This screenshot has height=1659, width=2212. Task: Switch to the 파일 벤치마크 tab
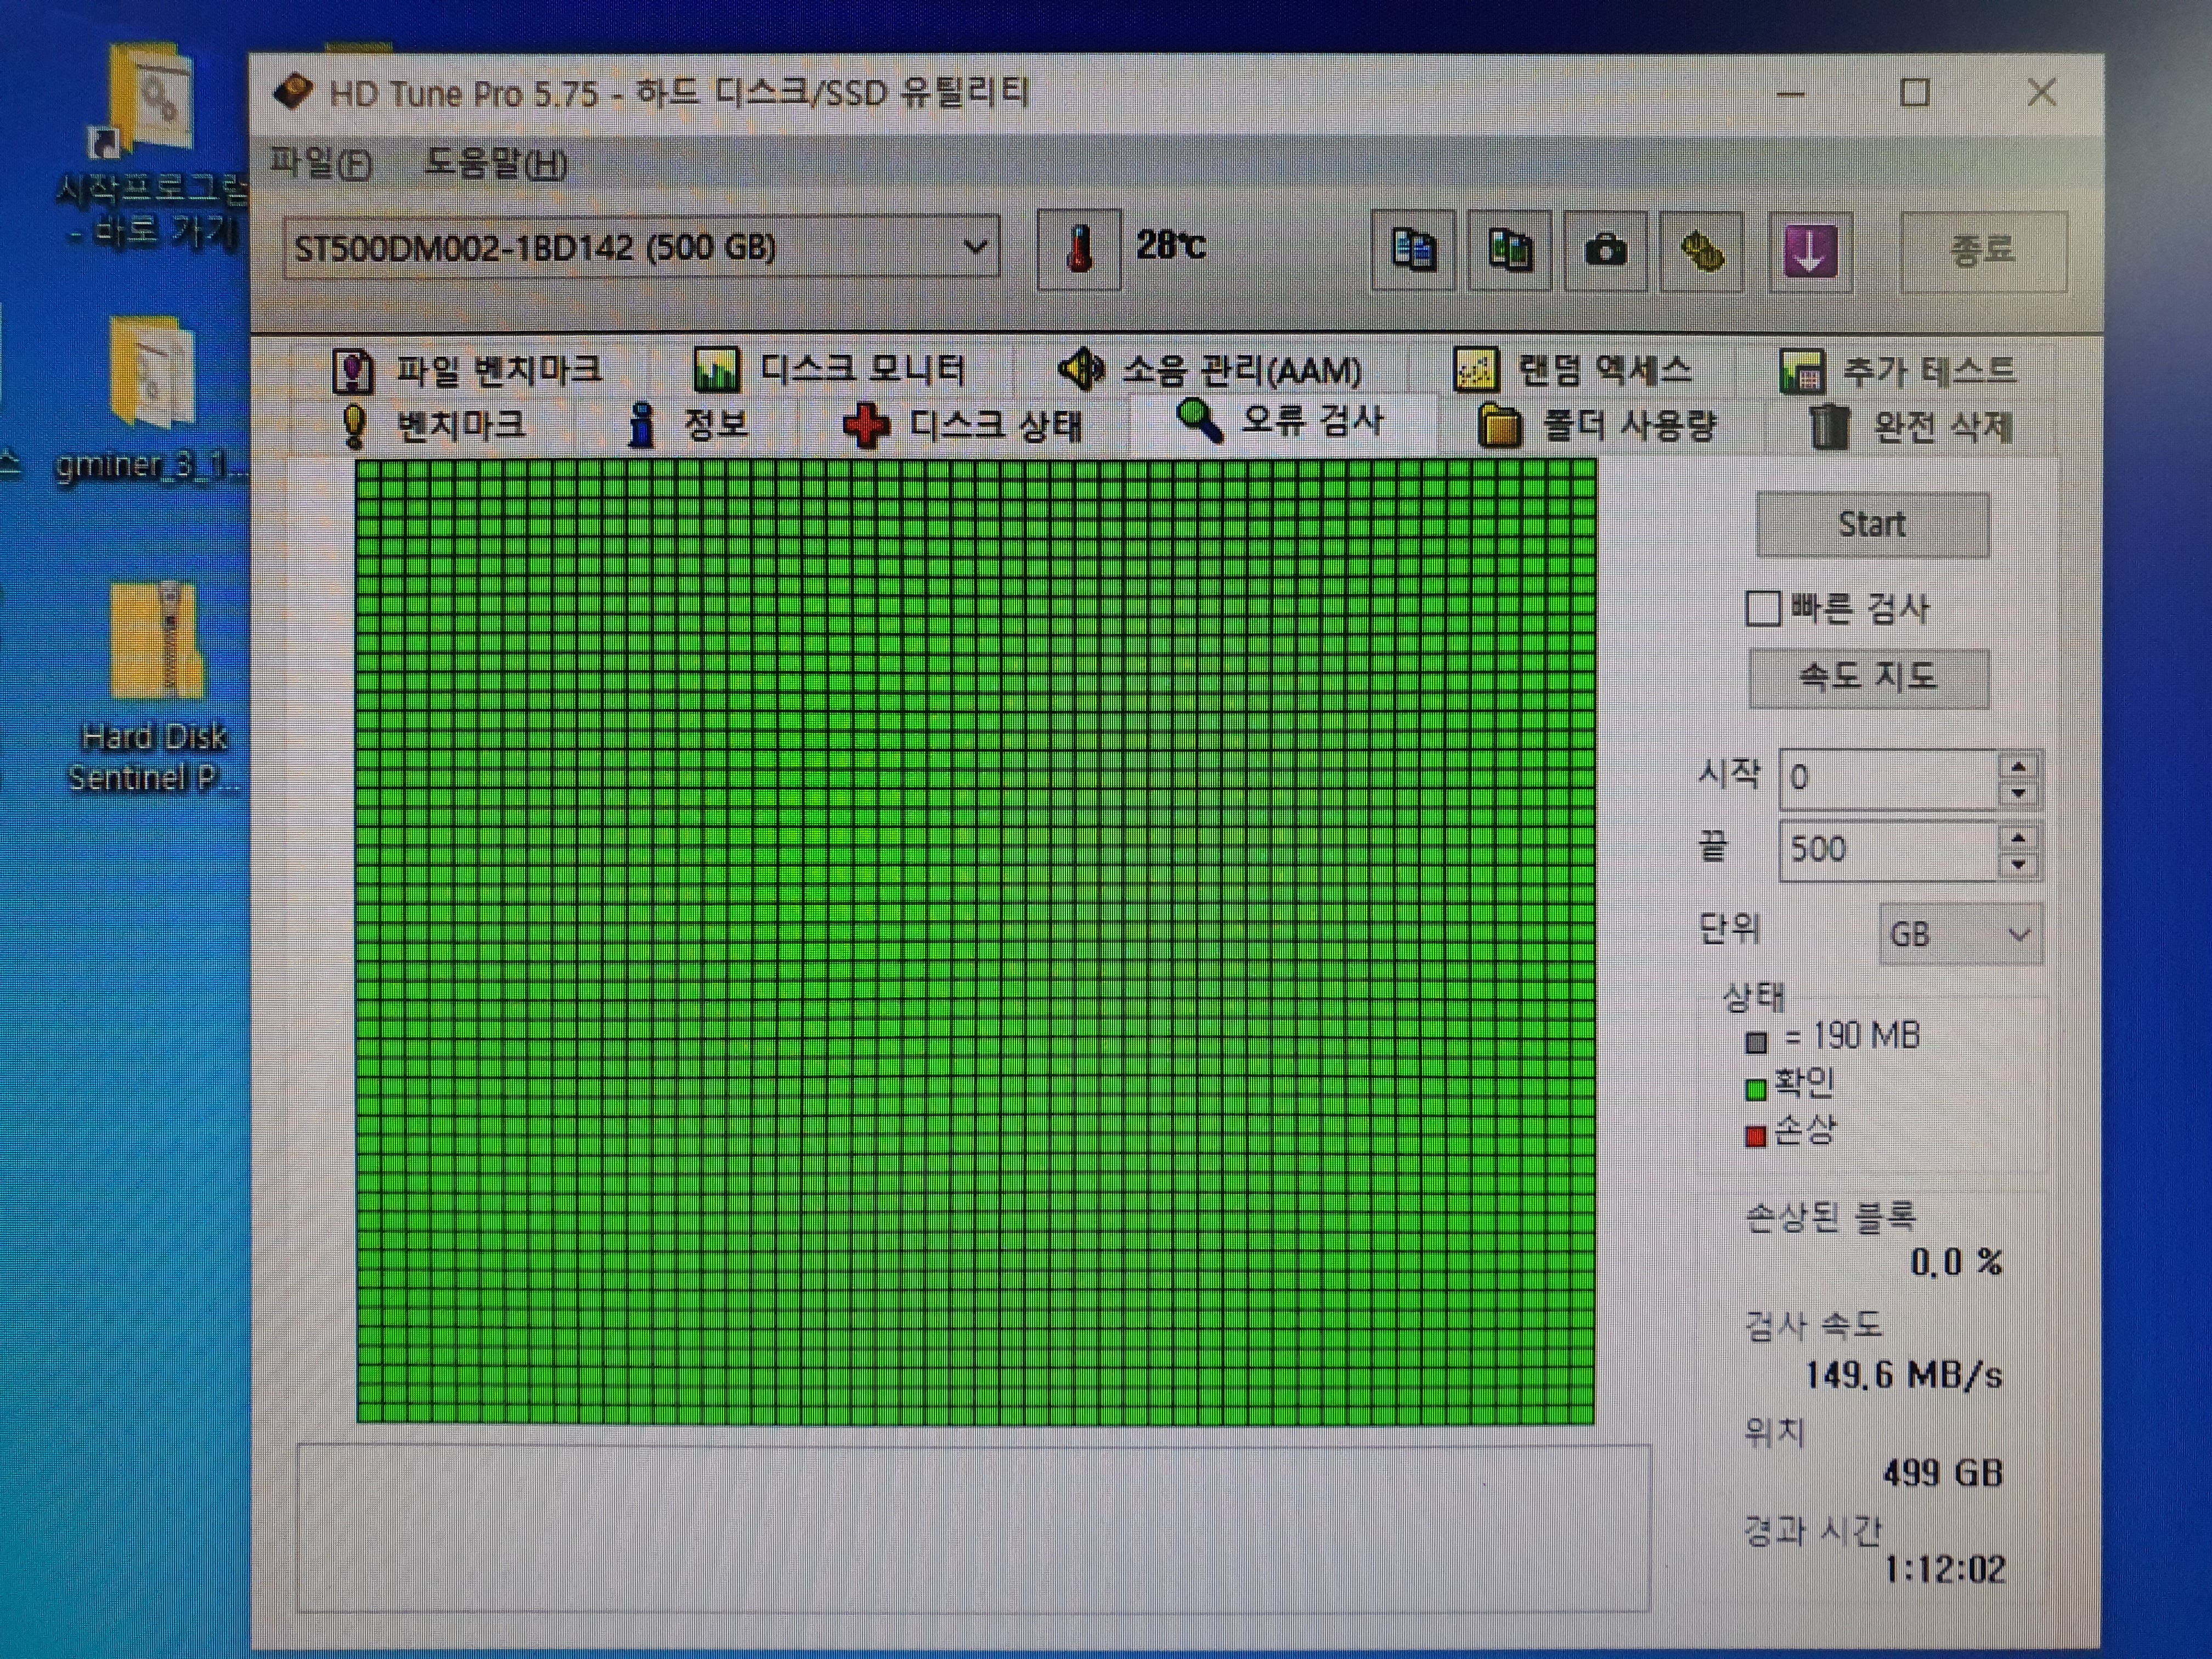click(467, 370)
